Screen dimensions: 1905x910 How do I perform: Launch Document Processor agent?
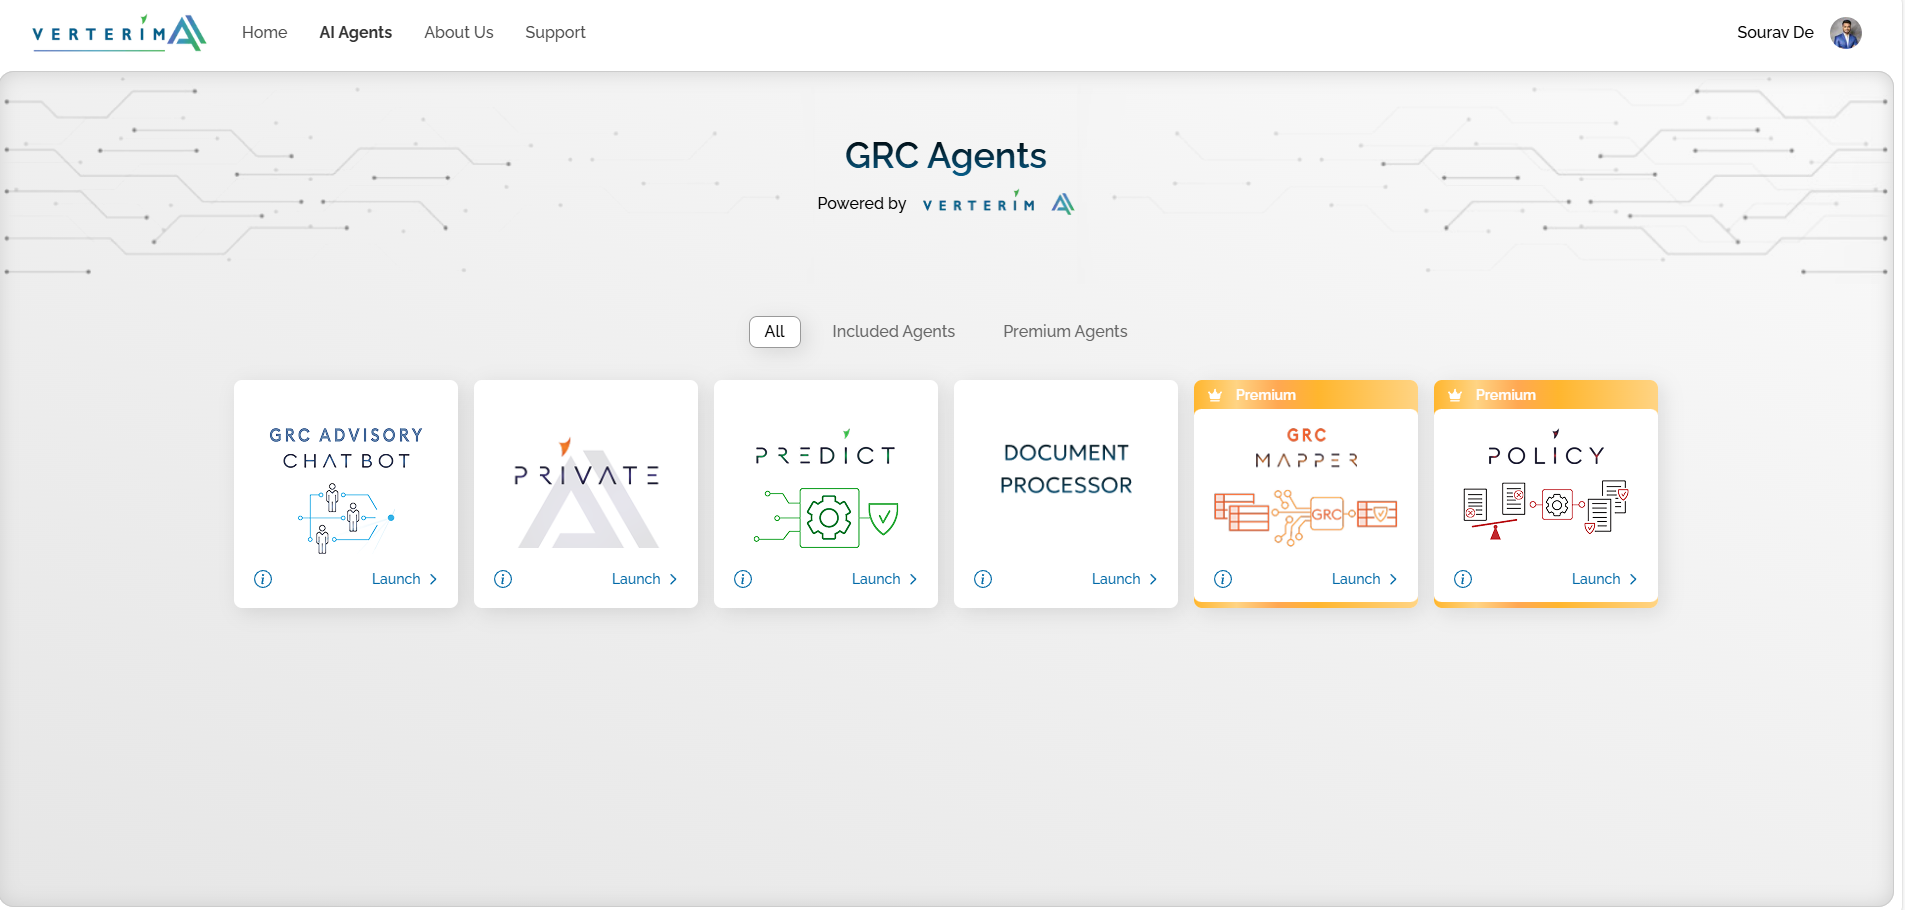click(x=1124, y=579)
